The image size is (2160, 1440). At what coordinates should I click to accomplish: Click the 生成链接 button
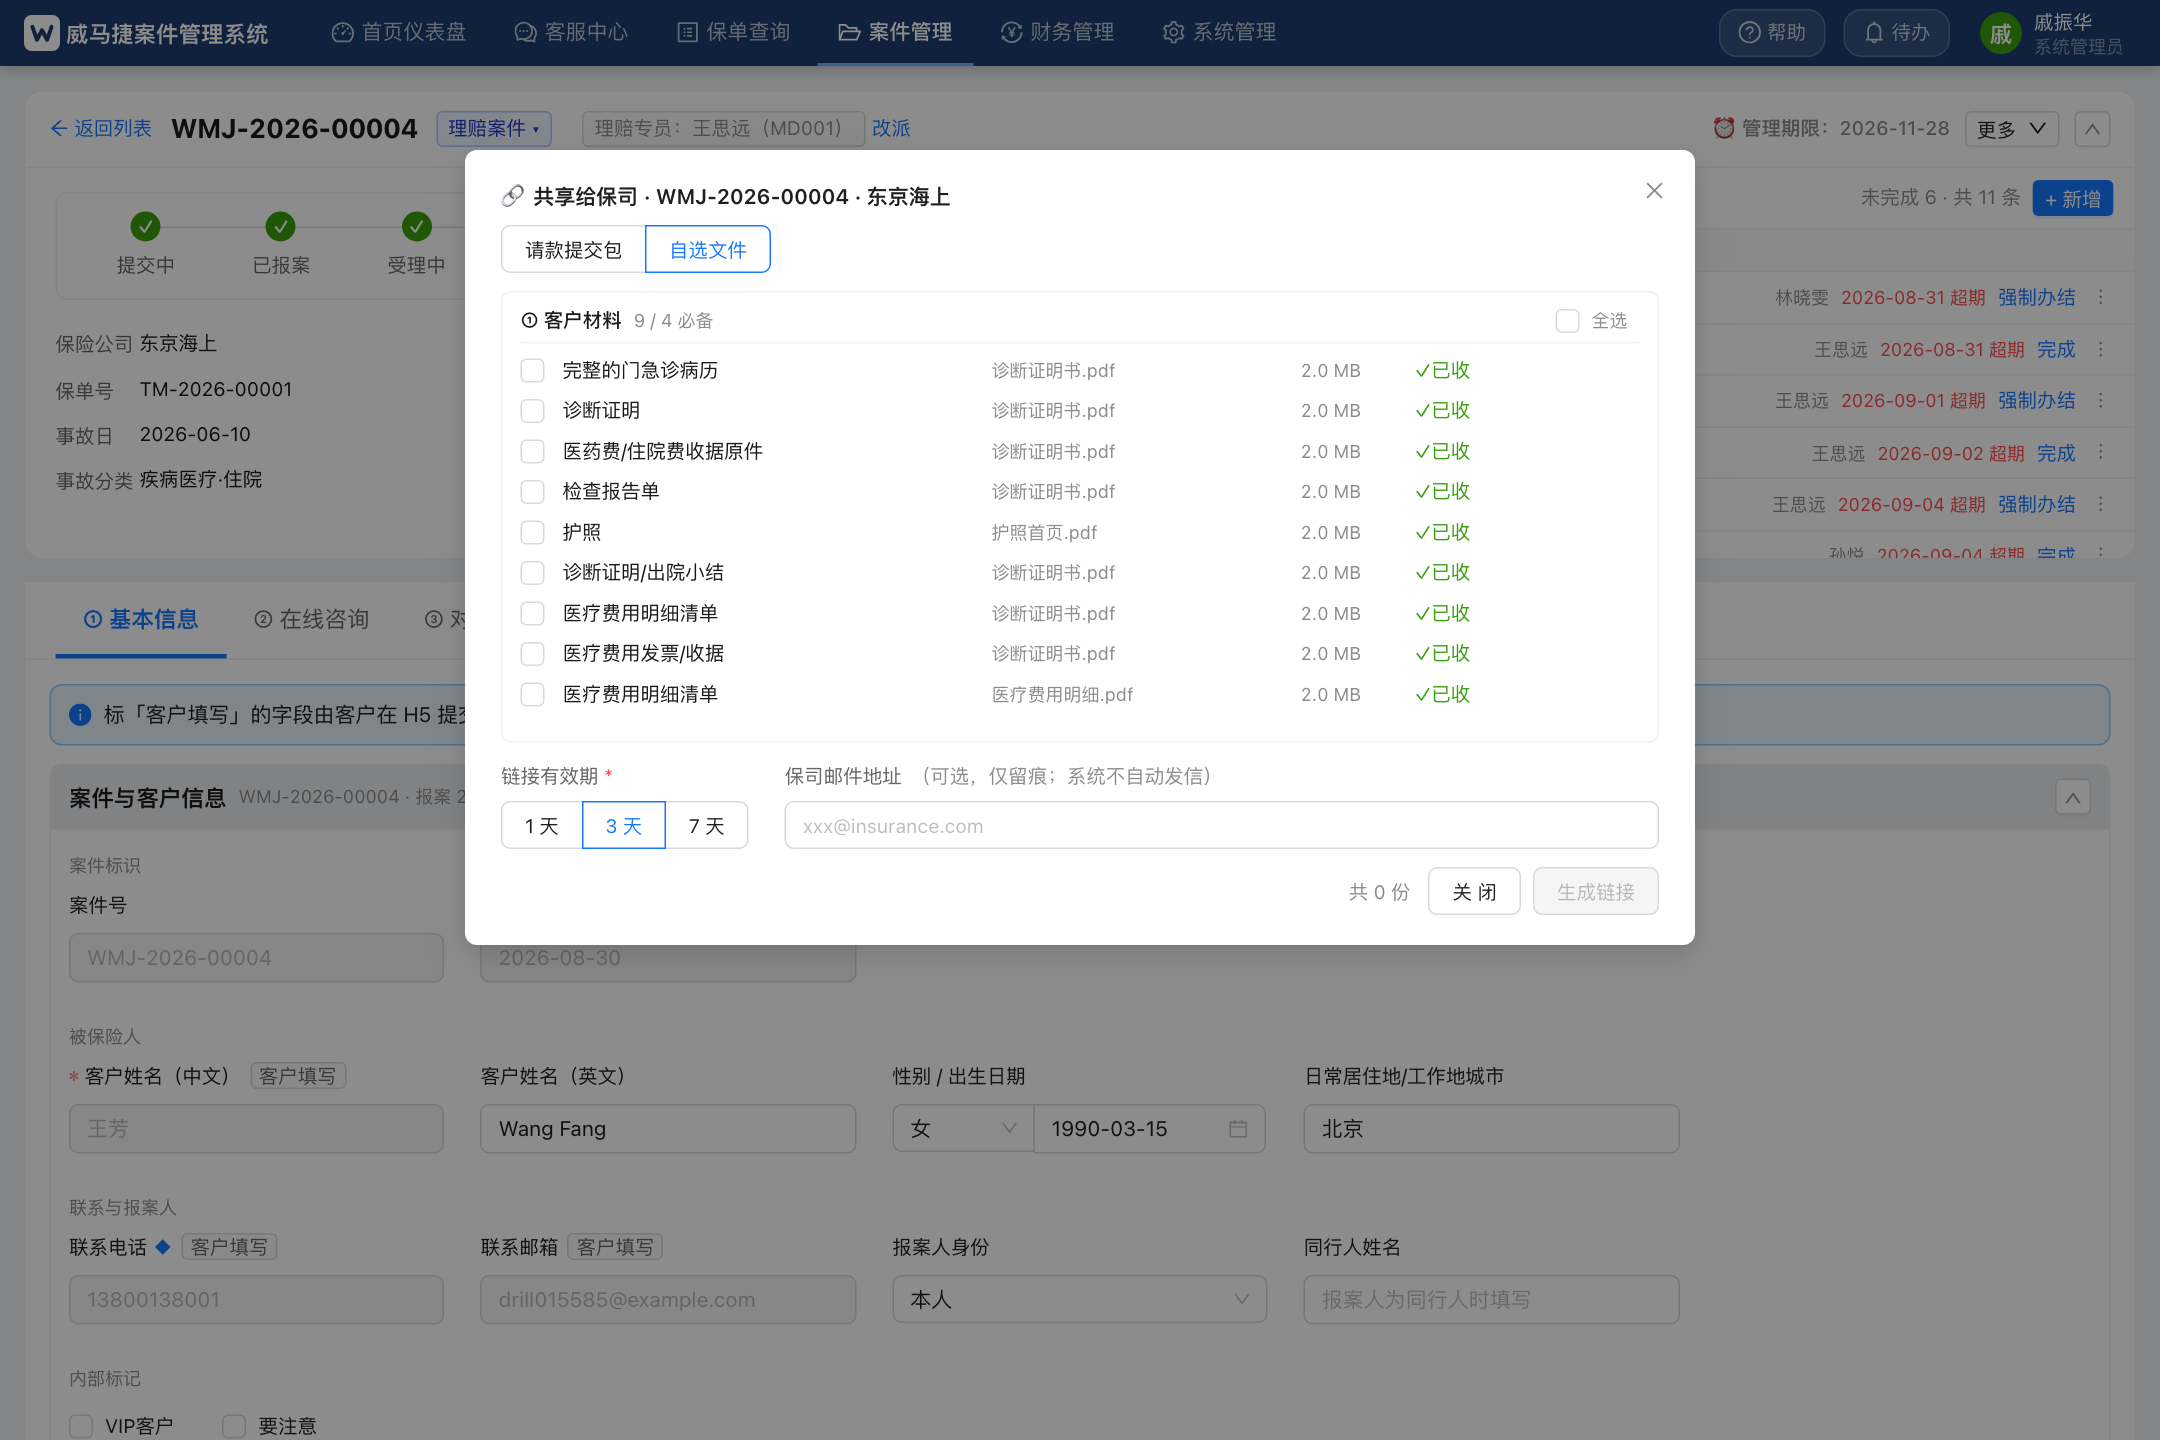pyautogui.click(x=1596, y=891)
